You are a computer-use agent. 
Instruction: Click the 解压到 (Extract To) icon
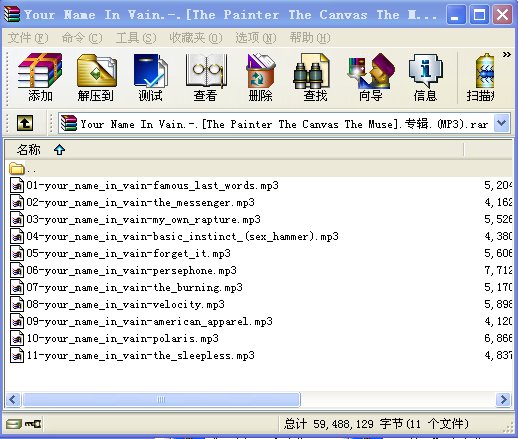click(x=95, y=77)
